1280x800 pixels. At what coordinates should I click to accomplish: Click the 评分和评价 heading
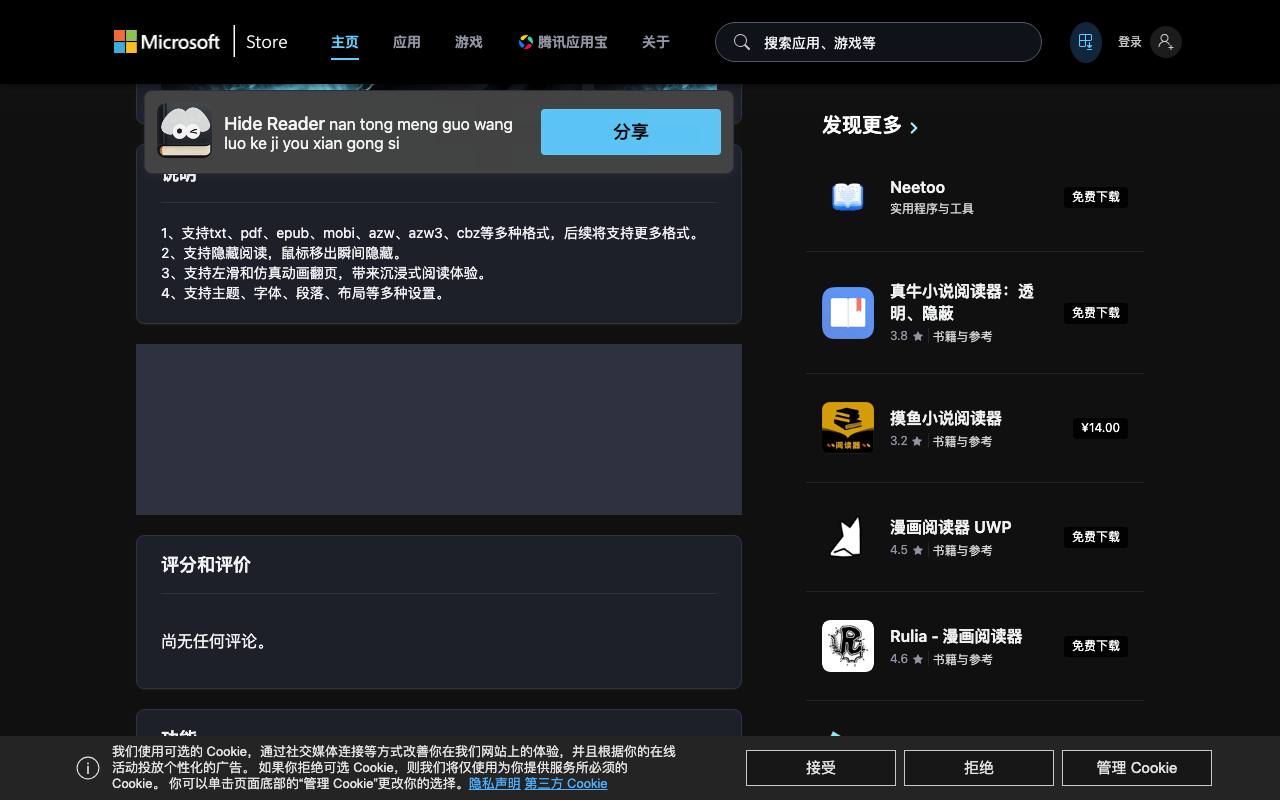coord(206,565)
